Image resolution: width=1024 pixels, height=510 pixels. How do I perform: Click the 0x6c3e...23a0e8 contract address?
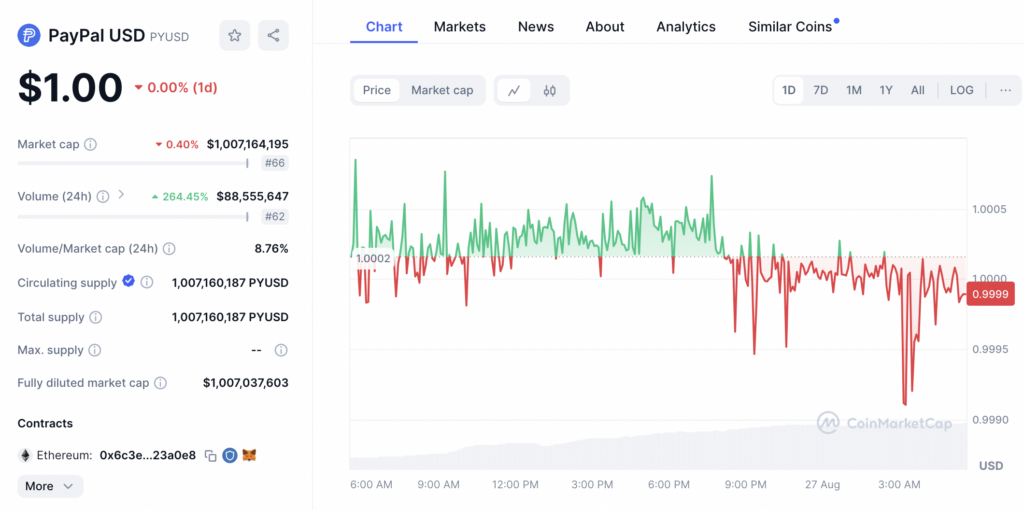click(148, 455)
